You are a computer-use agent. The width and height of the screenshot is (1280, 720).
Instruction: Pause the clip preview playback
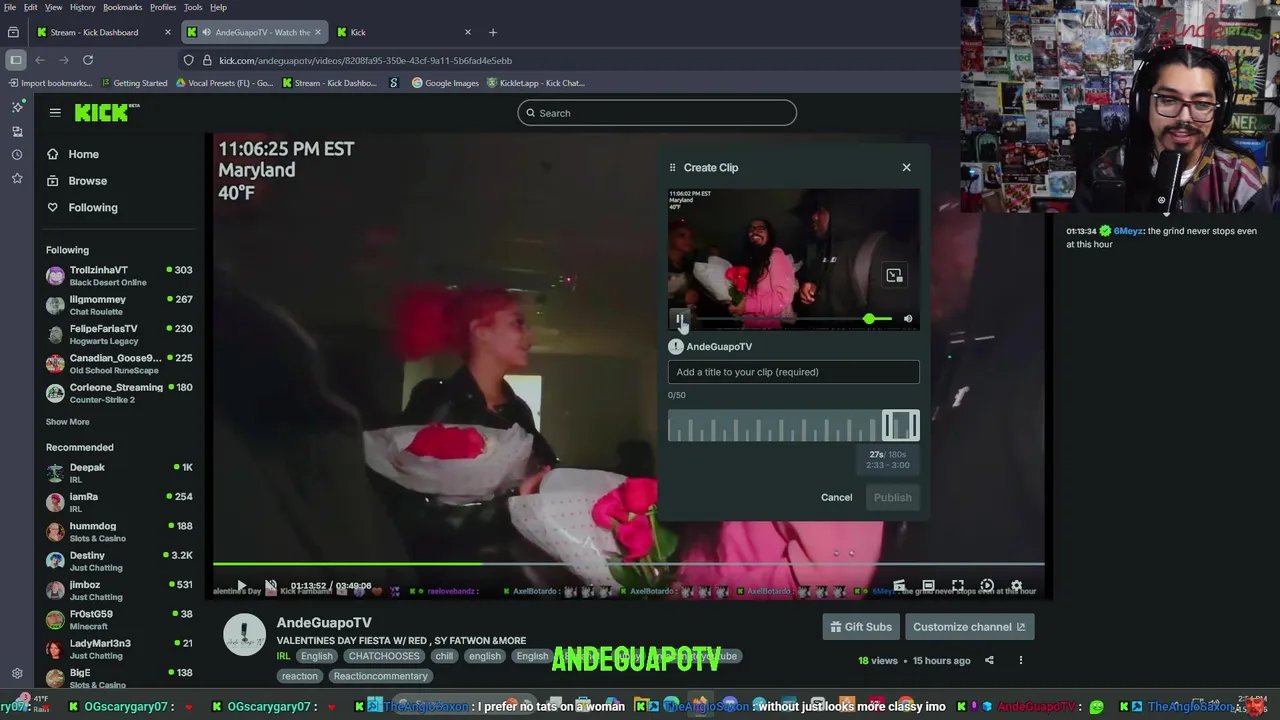[679, 319]
